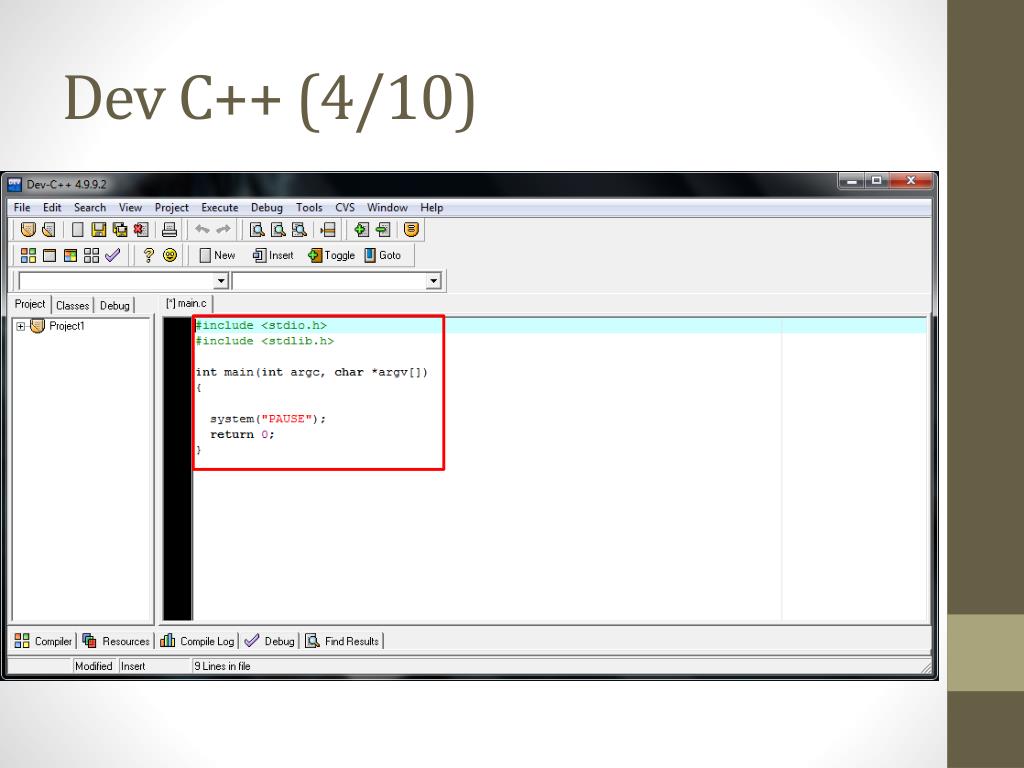Image resolution: width=1024 pixels, height=768 pixels.
Task: Open the Edit menu
Action: tap(52, 208)
